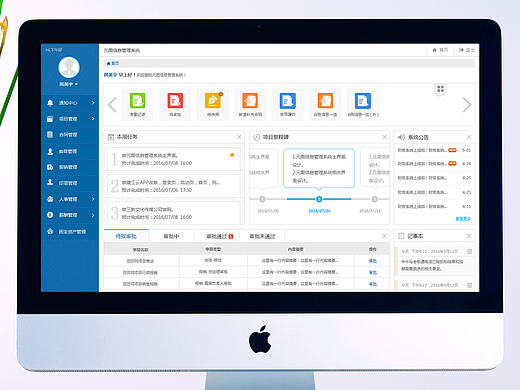
Task: Click the top-right logout button
Action: (467, 50)
